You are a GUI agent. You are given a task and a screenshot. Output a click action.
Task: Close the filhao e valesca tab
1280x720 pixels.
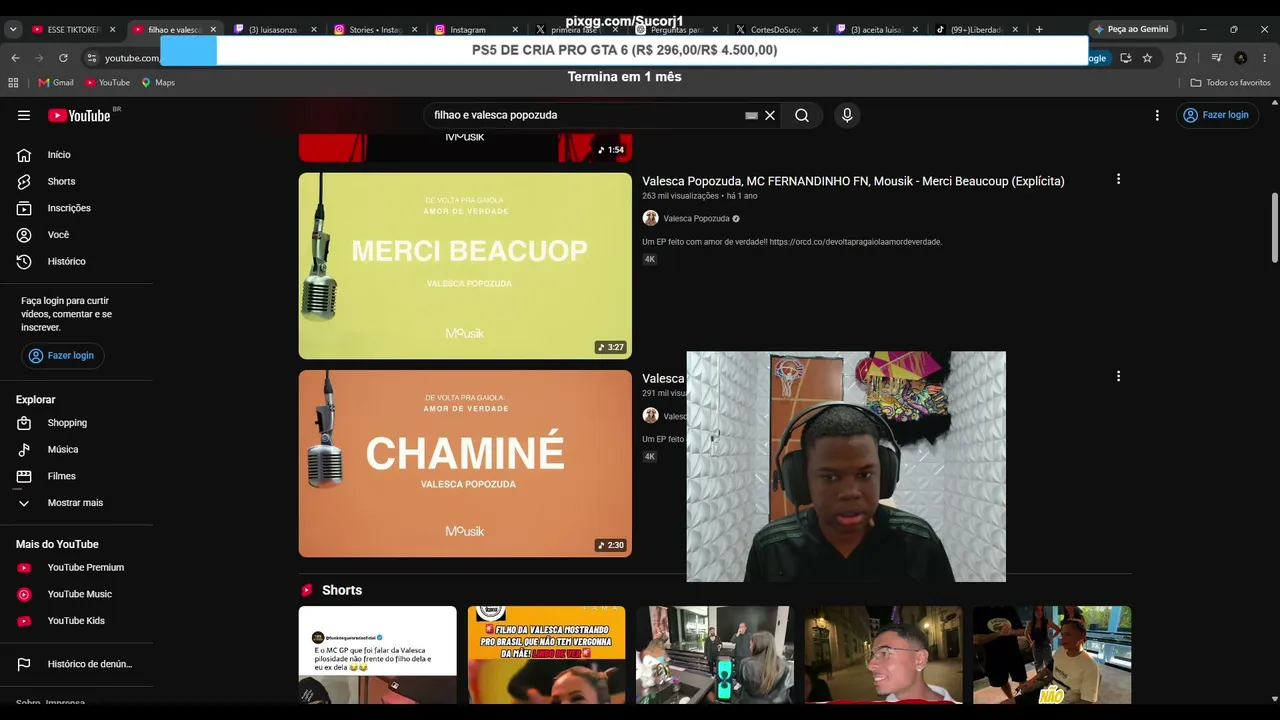213,30
